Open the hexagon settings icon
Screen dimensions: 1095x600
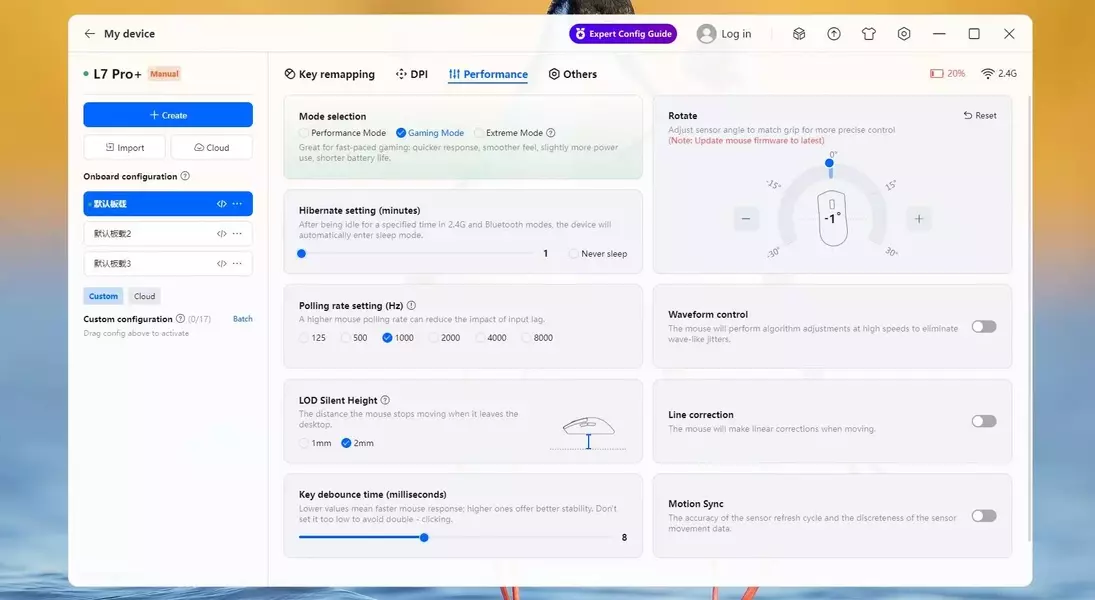tap(904, 34)
